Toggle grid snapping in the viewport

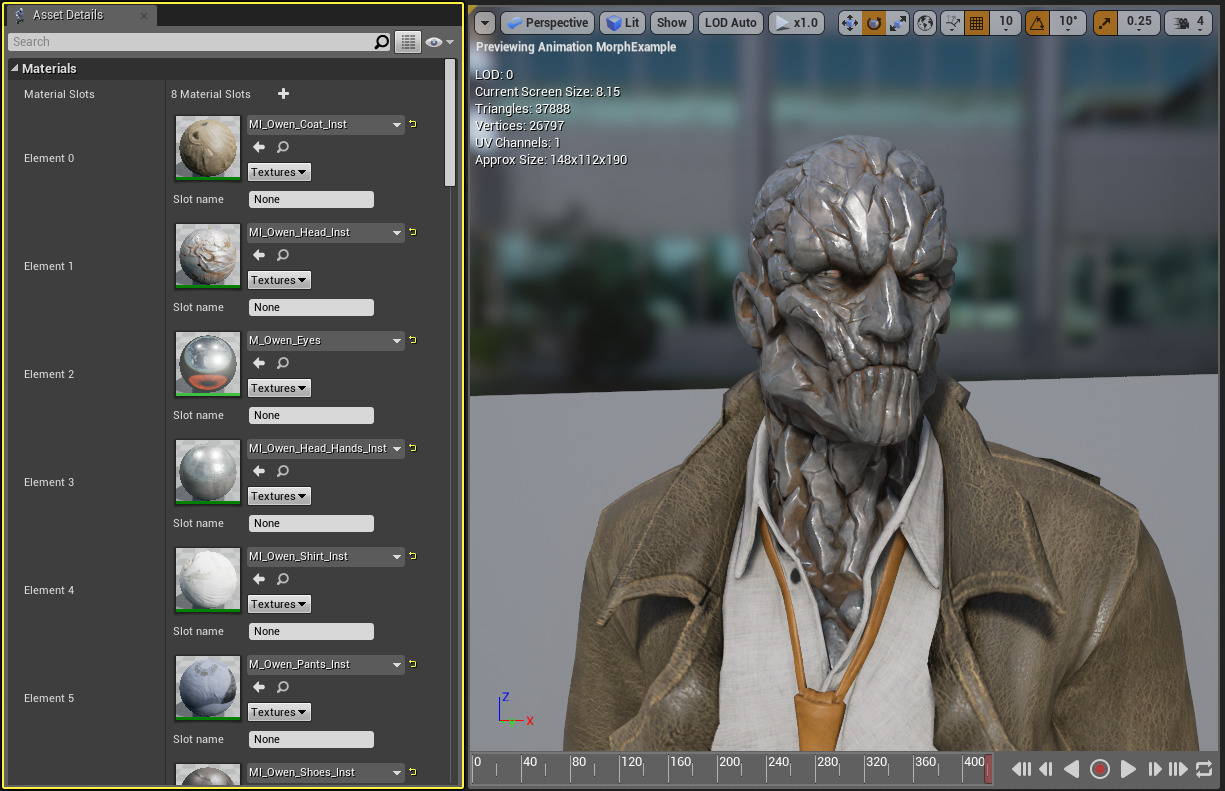(978, 23)
